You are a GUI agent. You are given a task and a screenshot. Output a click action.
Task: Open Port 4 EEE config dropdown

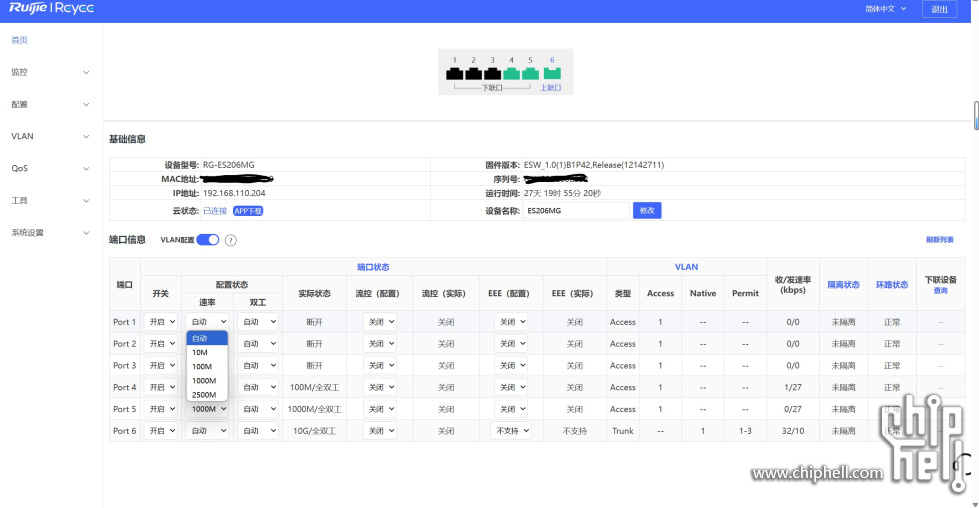511,387
